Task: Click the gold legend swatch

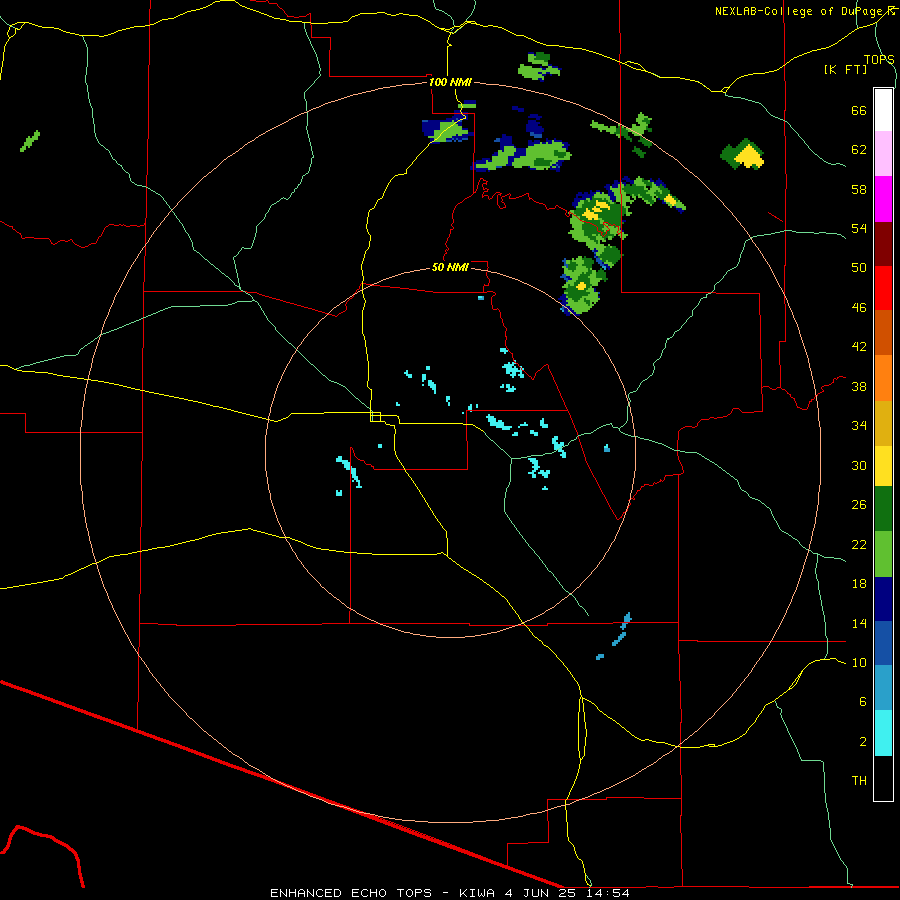Action: [883, 423]
